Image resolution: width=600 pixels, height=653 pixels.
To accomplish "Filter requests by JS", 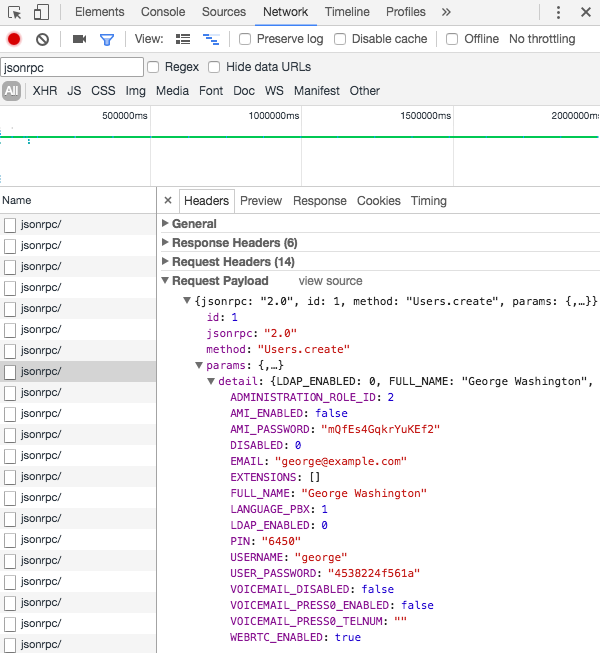I will point(74,91).
